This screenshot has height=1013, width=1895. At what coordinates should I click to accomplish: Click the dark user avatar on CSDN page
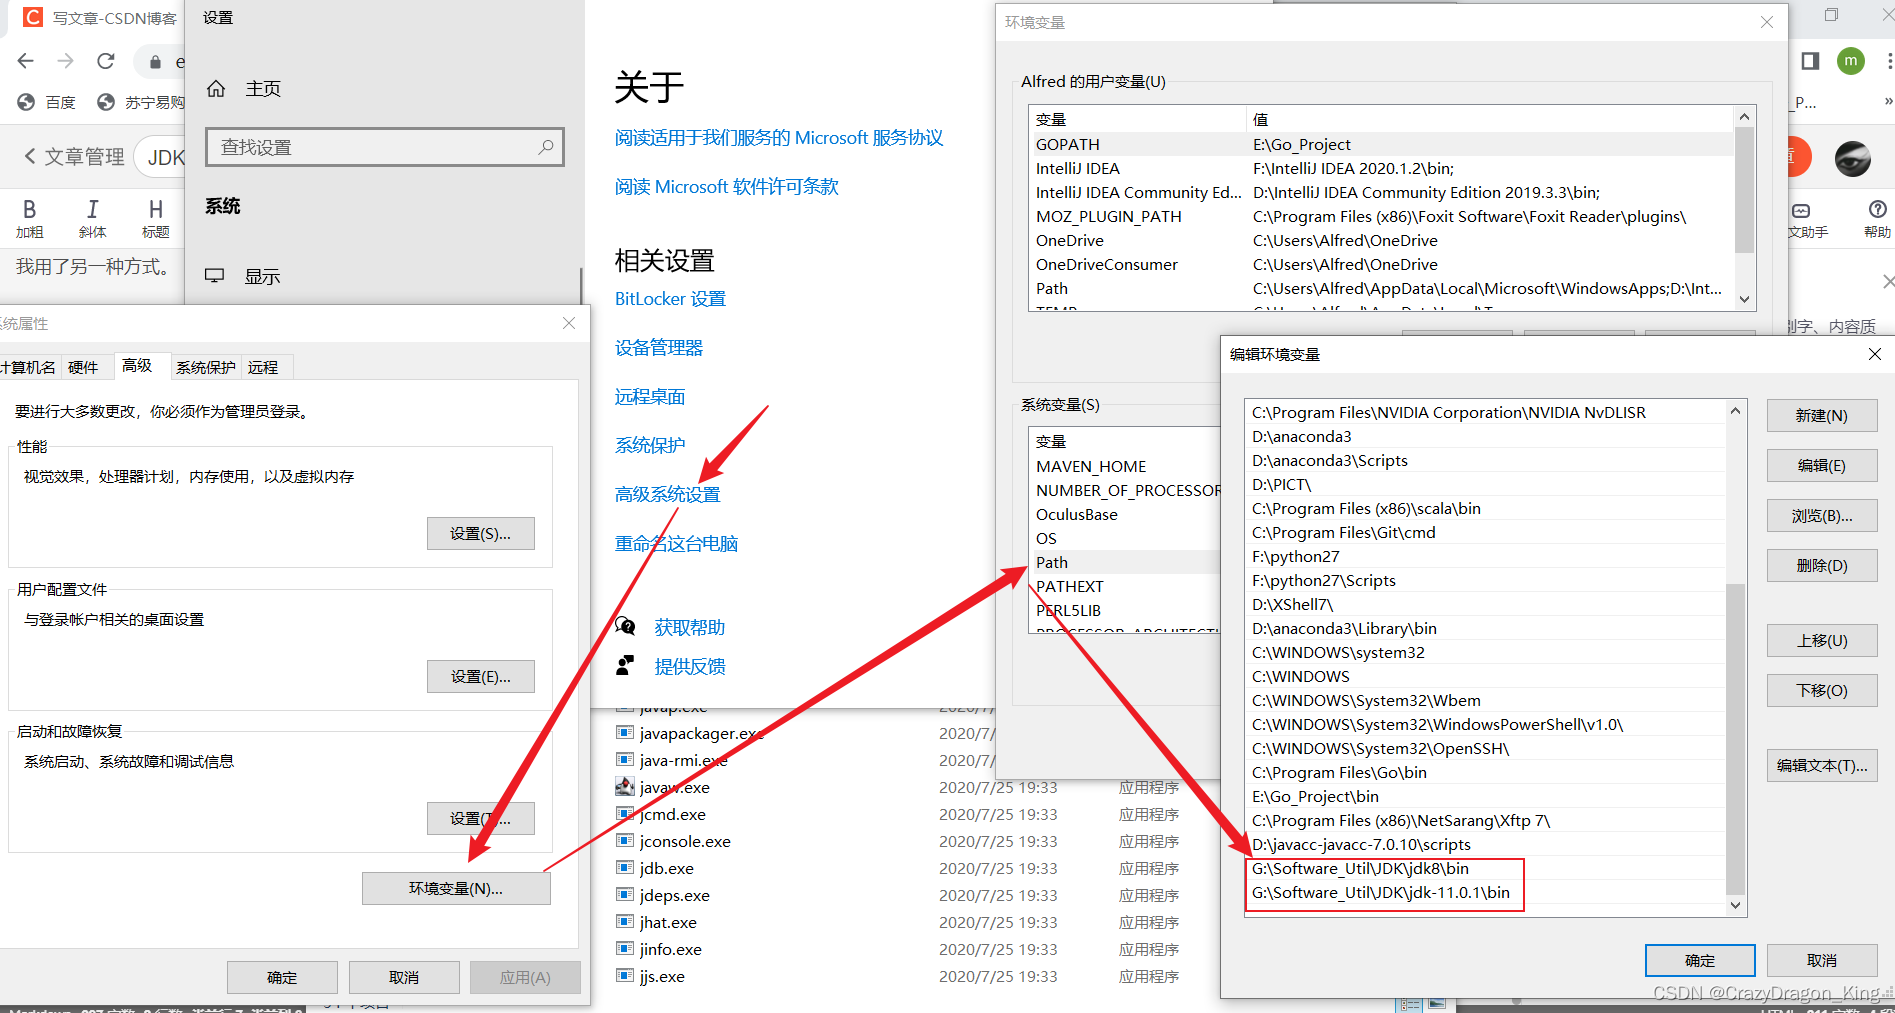click(1853, 158)
